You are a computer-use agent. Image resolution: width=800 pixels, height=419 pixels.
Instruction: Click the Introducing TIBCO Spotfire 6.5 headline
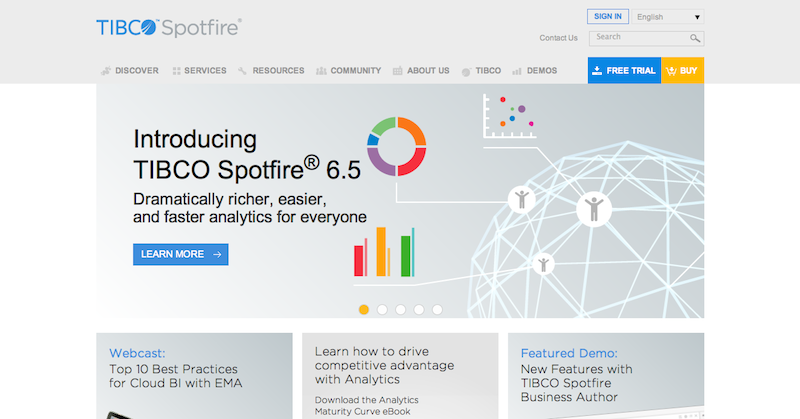tap(247, 155)
